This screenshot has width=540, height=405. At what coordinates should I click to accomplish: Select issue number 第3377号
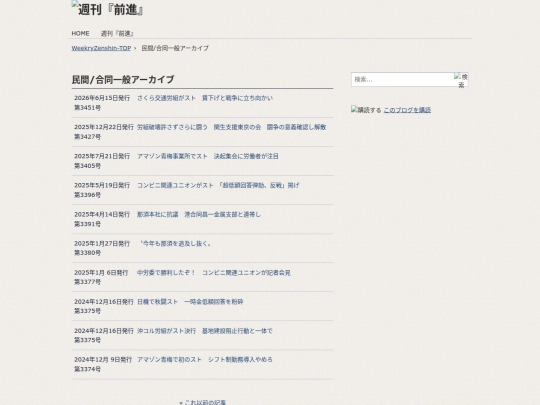pyautogui.click(x=87, y=282)
